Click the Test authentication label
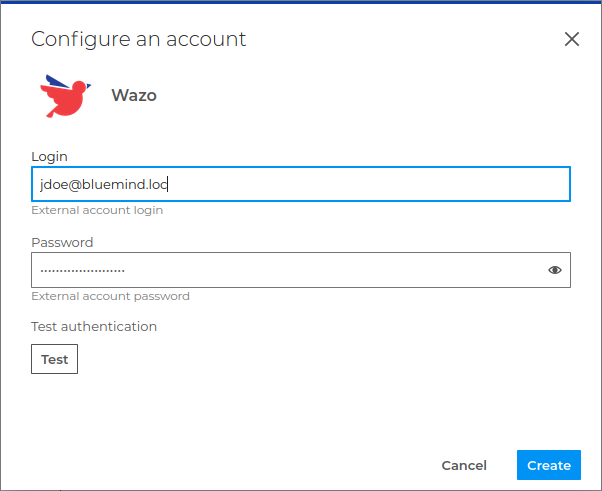 click(94, 326)
